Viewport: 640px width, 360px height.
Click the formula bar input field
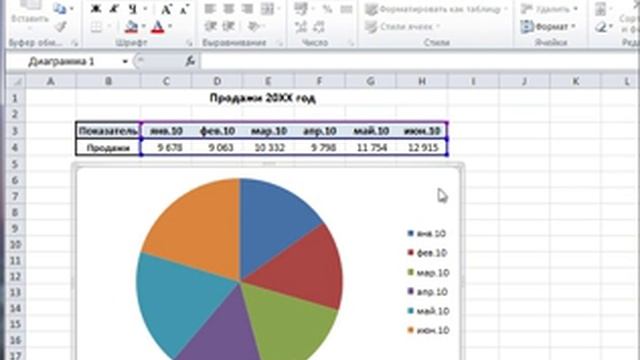(x=420, y=61)
